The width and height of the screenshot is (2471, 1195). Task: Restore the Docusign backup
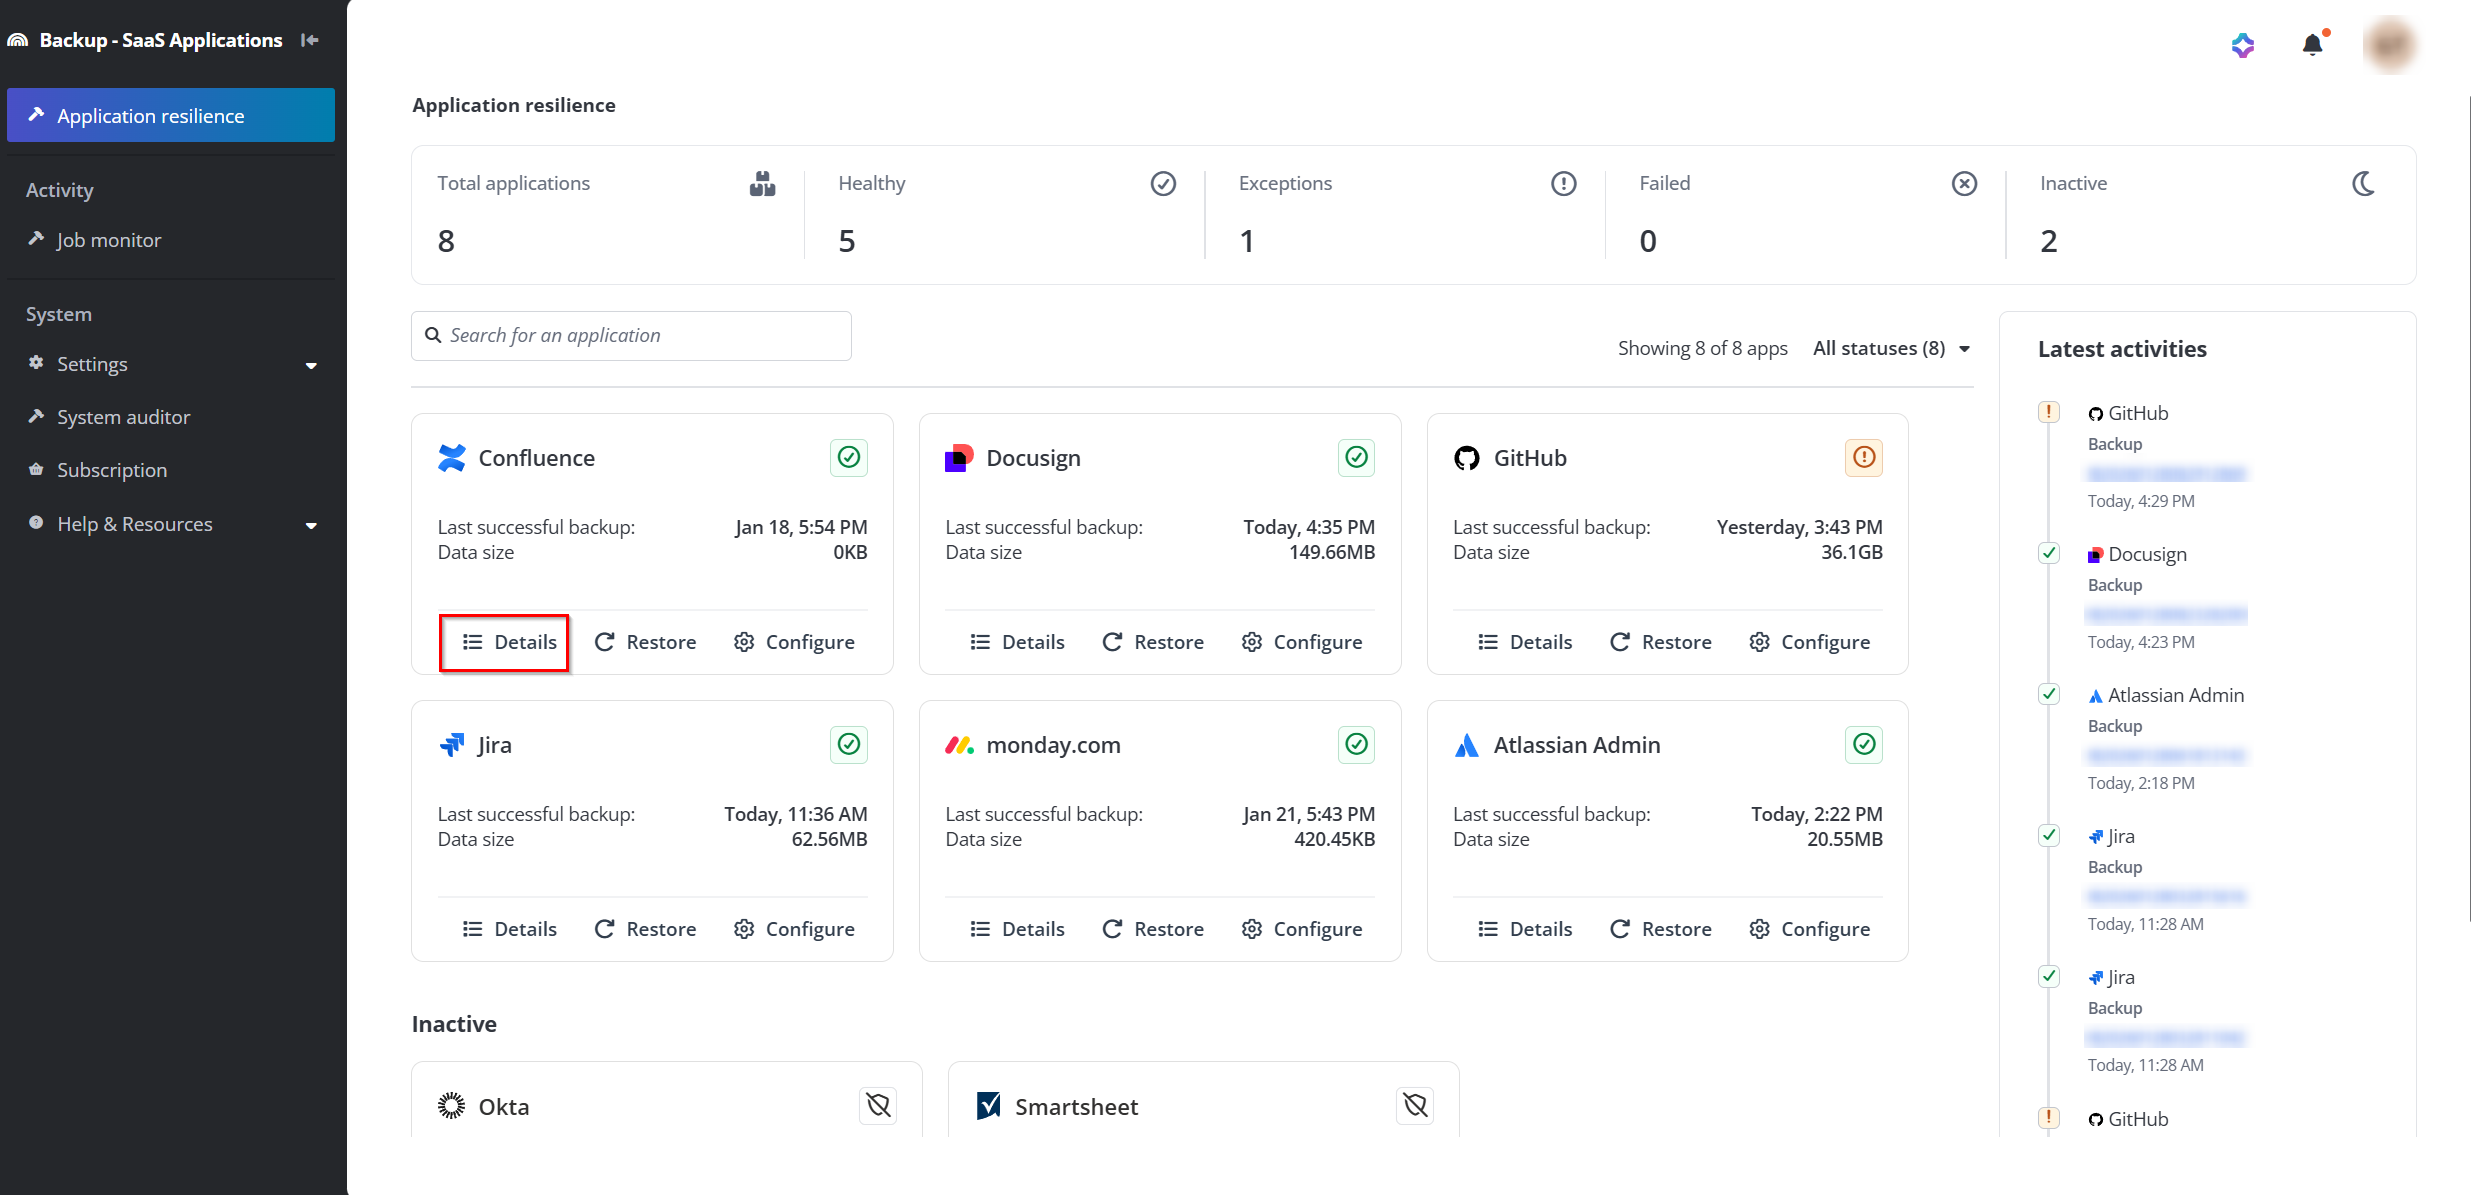point(1153,642)
